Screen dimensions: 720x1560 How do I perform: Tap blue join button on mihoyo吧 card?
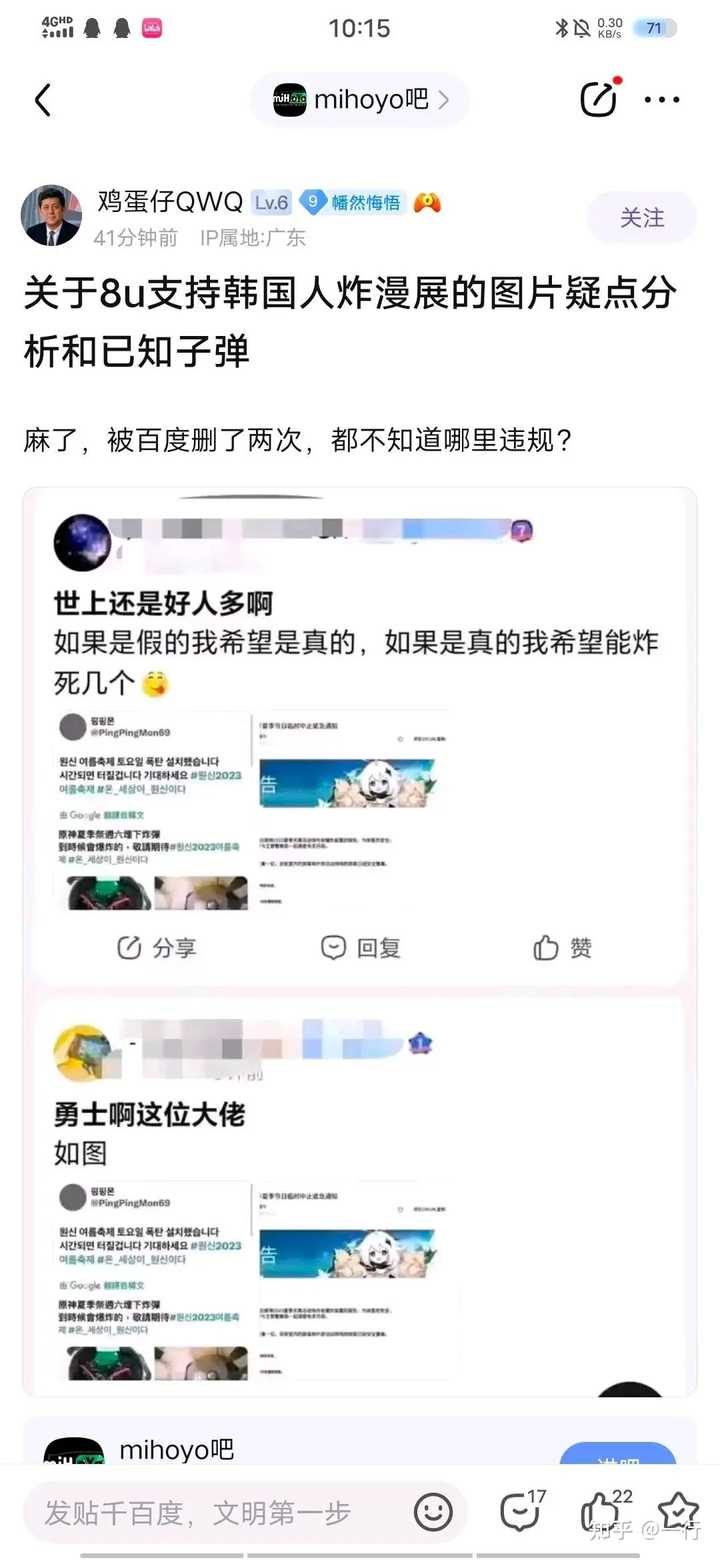click(x=618, y=1454)
